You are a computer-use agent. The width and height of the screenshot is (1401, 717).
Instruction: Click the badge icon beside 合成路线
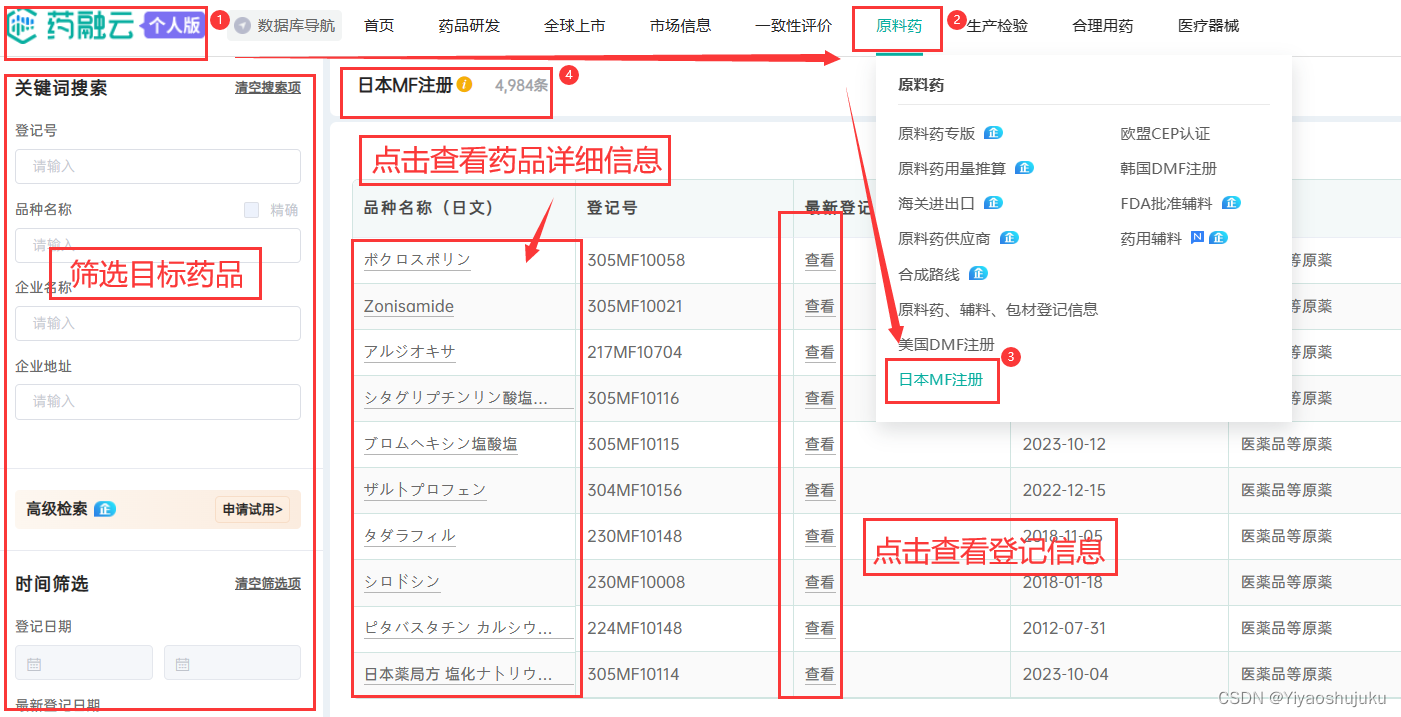tap(978, 273)
